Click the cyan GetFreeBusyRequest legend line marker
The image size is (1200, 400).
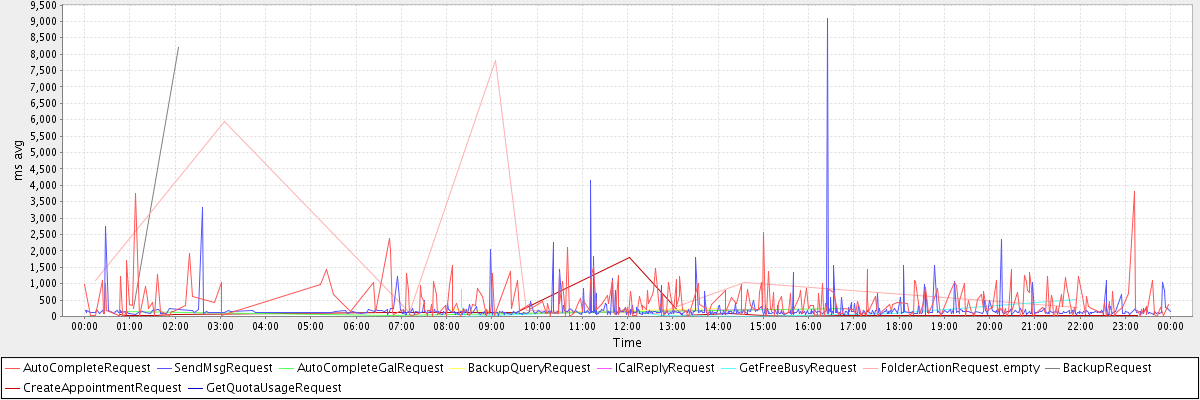point(727,368)
